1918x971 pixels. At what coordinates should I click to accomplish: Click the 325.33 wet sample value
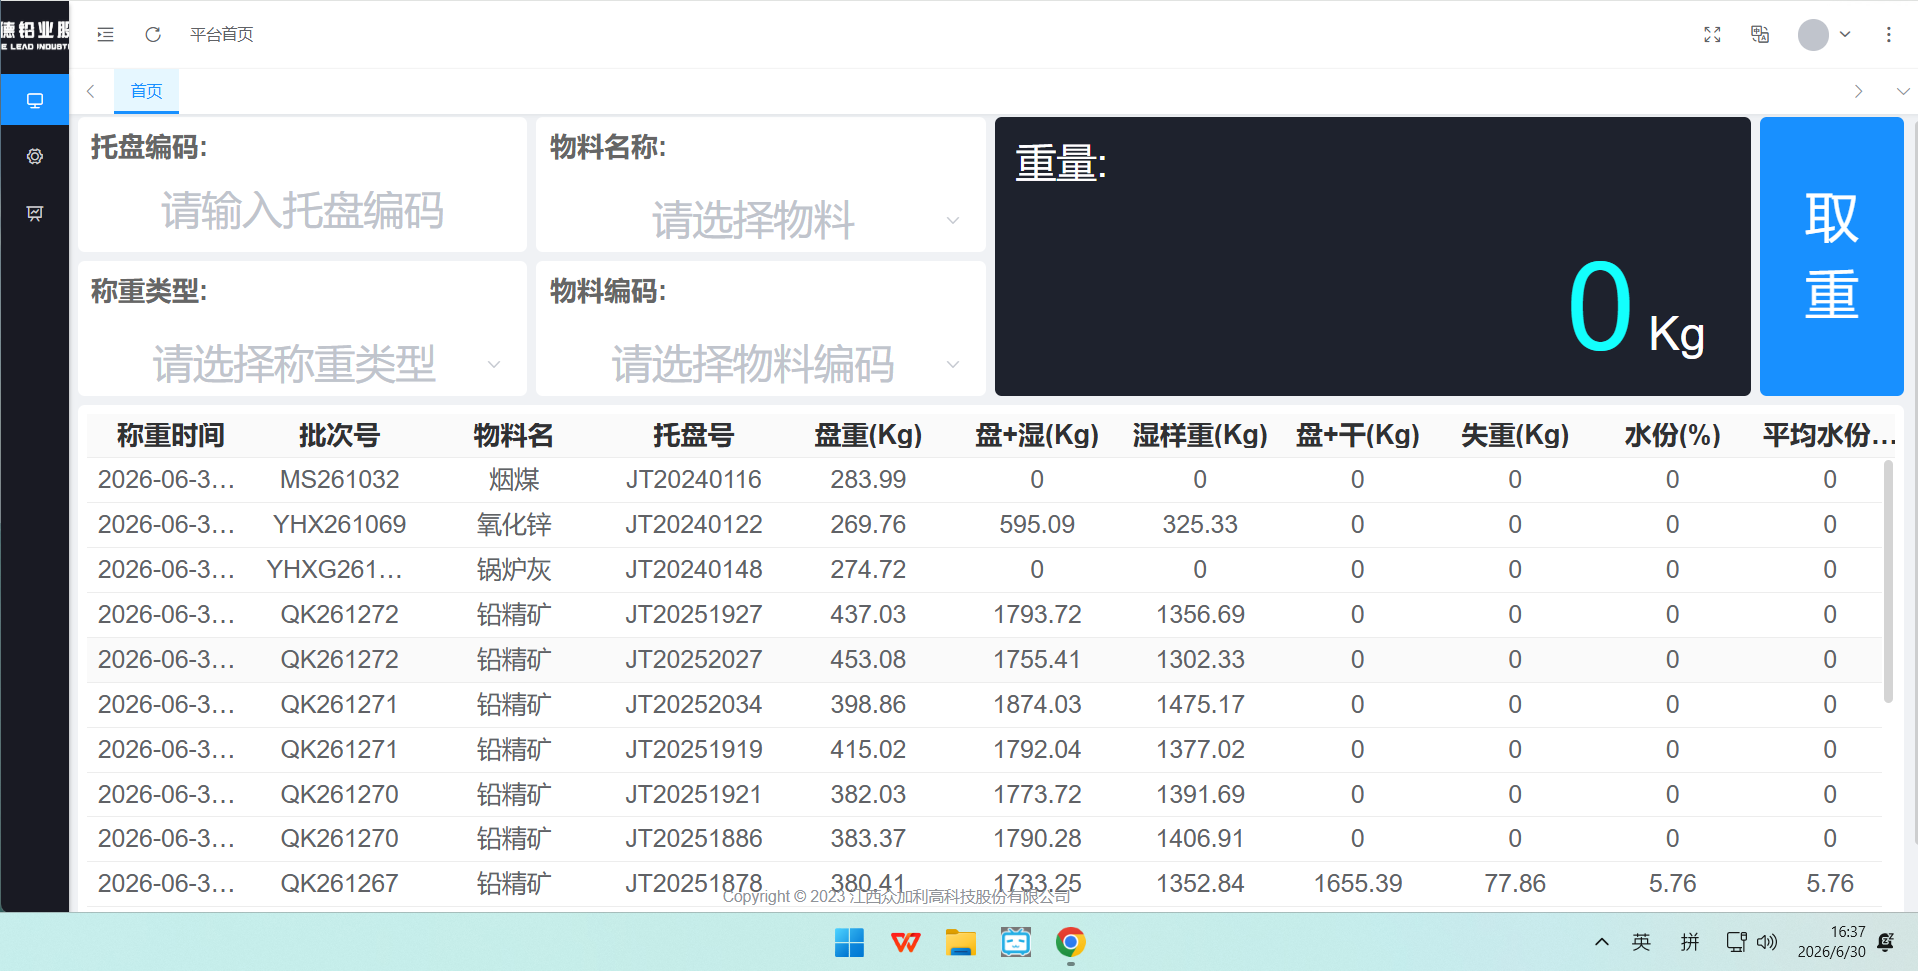(1200, 525)
